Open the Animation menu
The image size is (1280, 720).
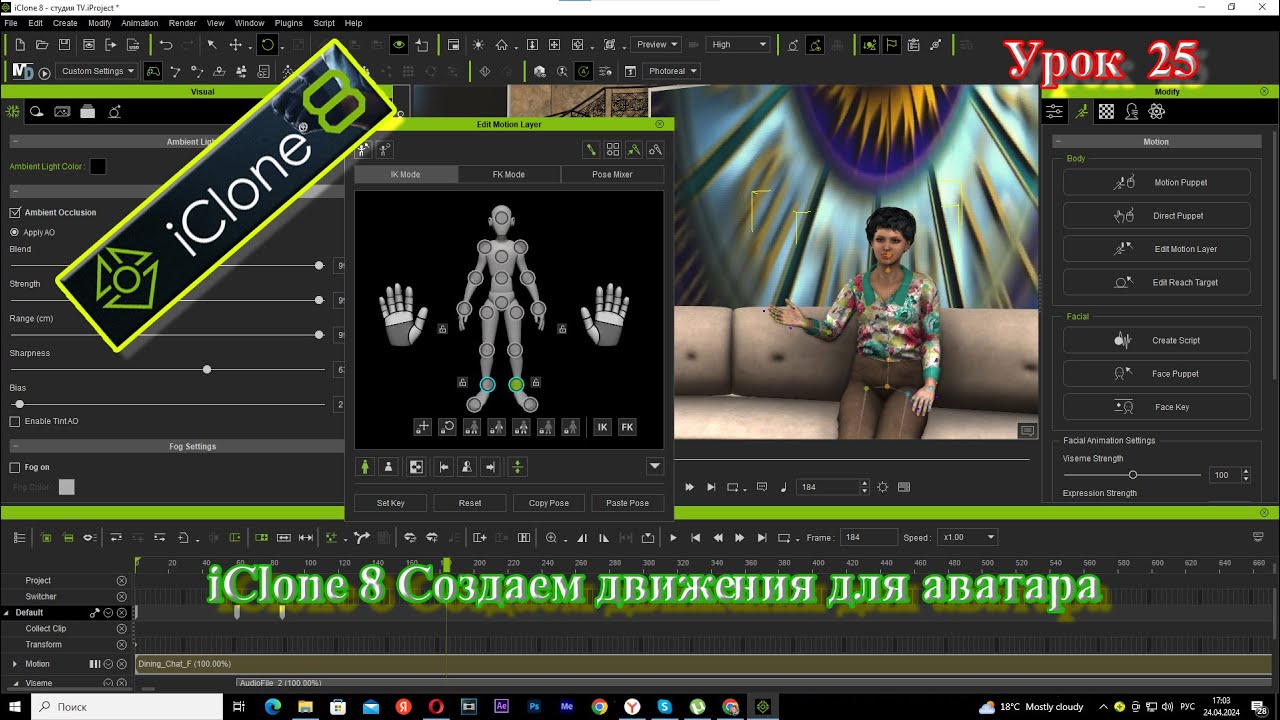point(139,23)
